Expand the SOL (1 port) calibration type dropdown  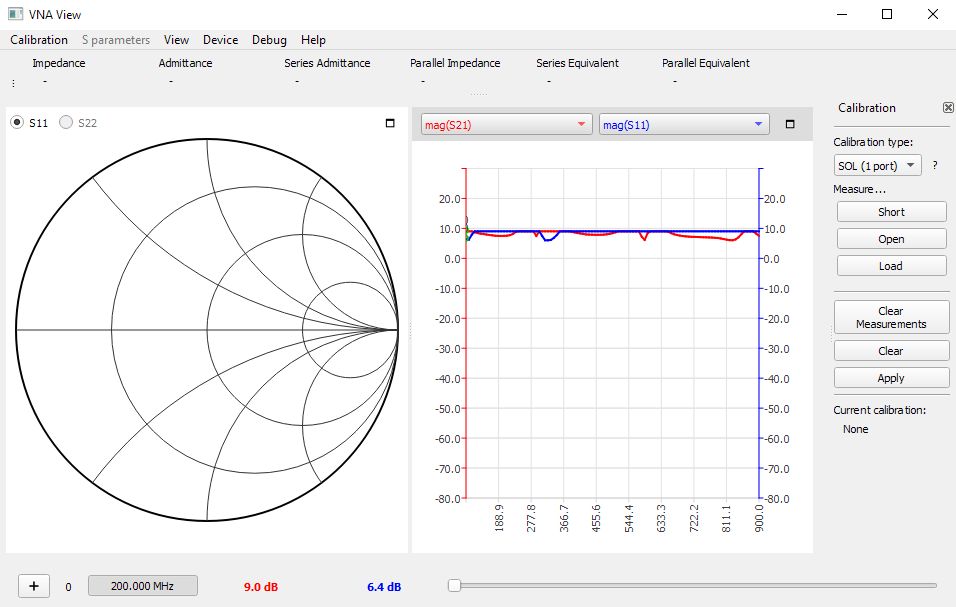pos(877,165)
